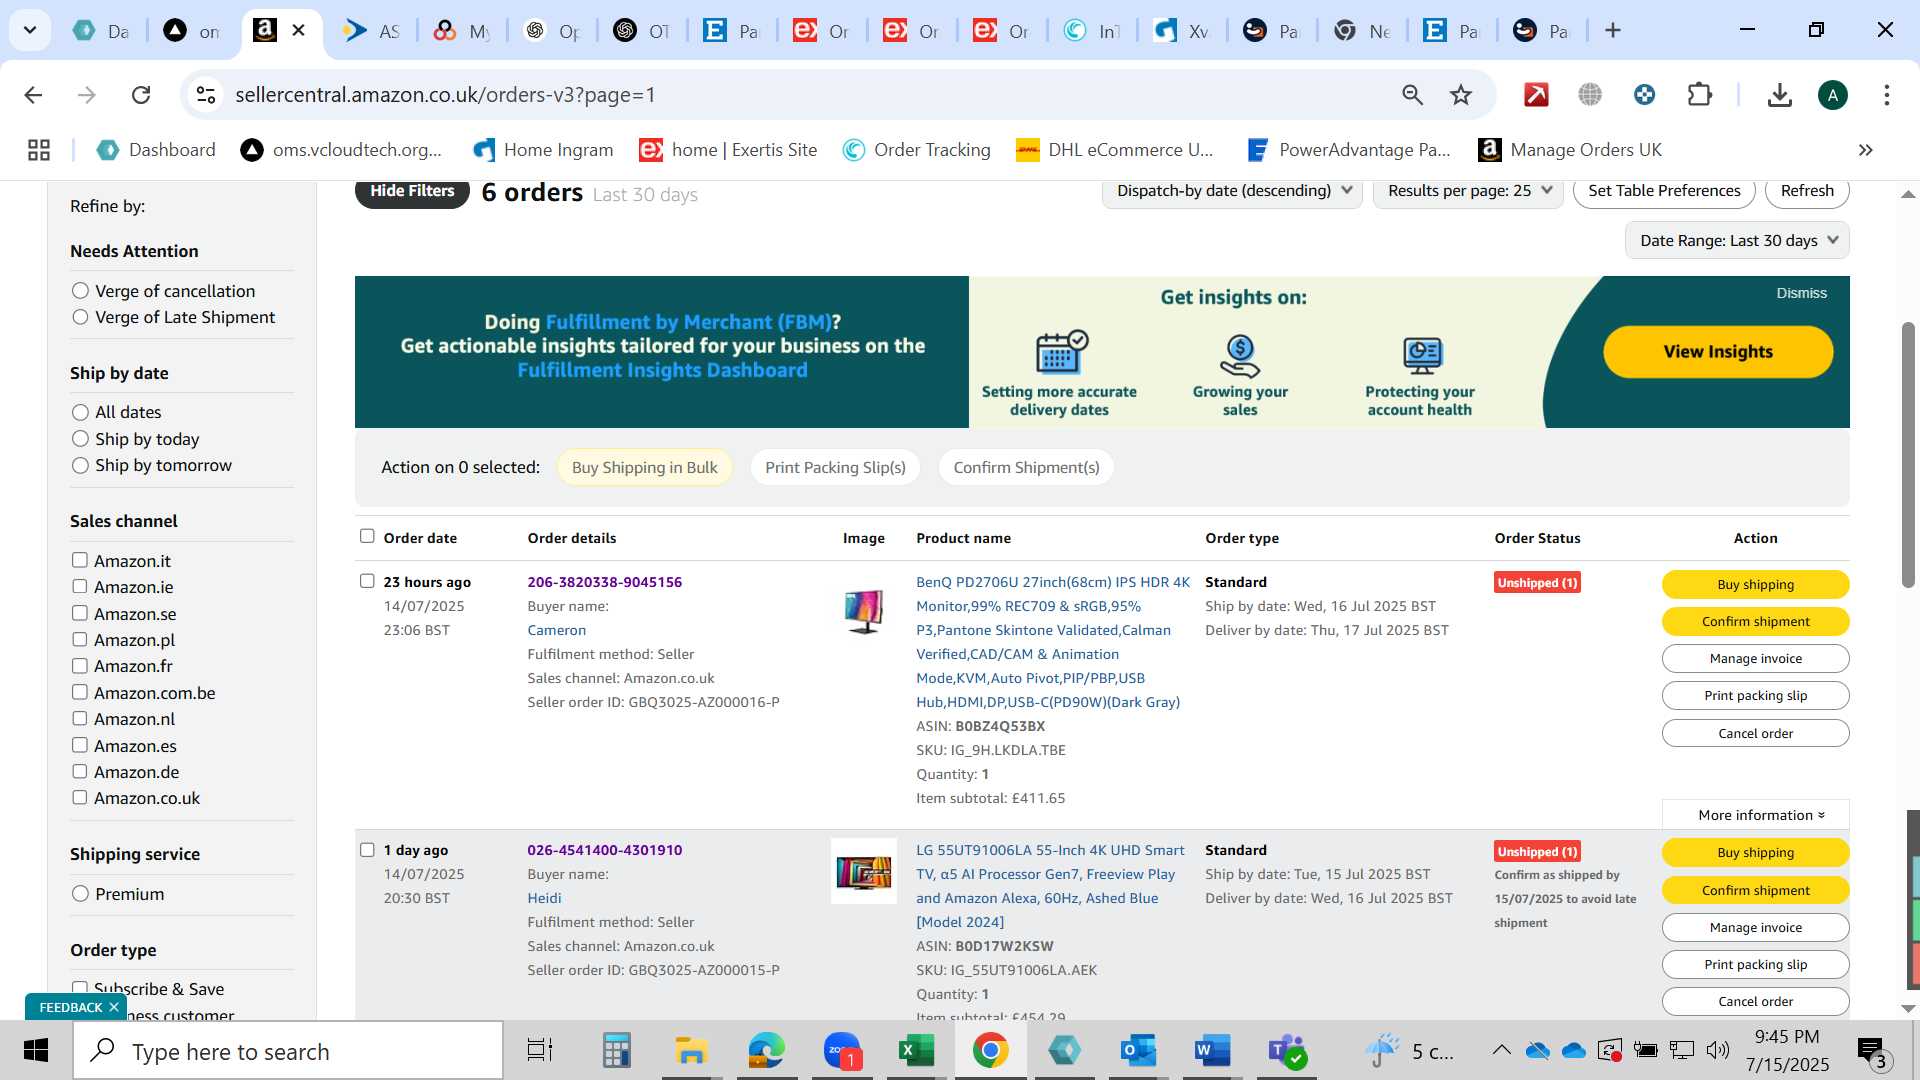Screen dimensions: 1920x1080
Task: Open the Dispatch-by date sort dropdown
Action: 1232,191
